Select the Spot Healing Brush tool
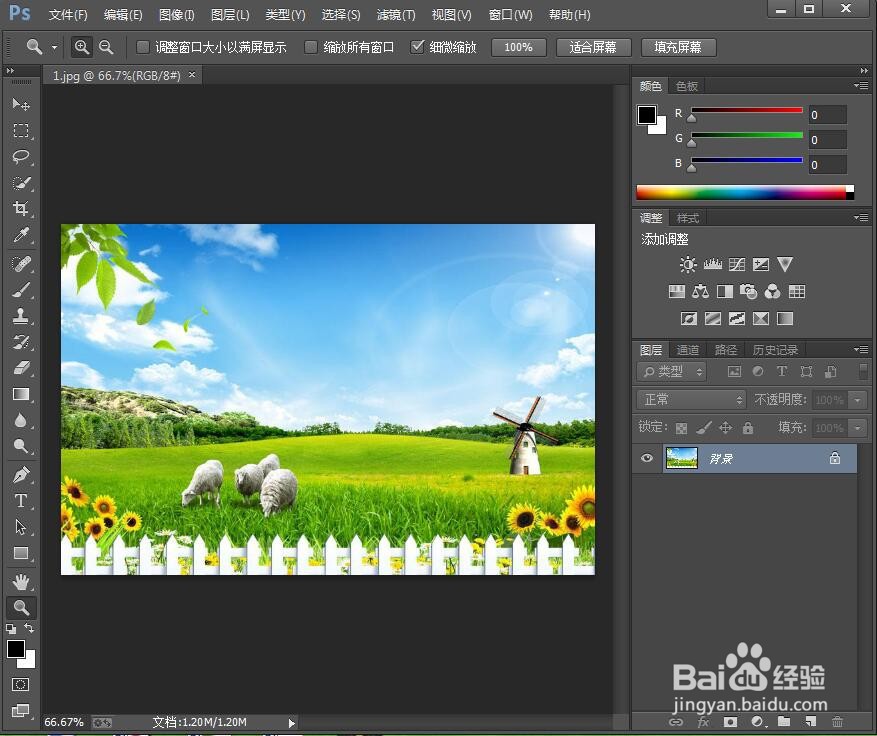 click(x=21, y=263)
